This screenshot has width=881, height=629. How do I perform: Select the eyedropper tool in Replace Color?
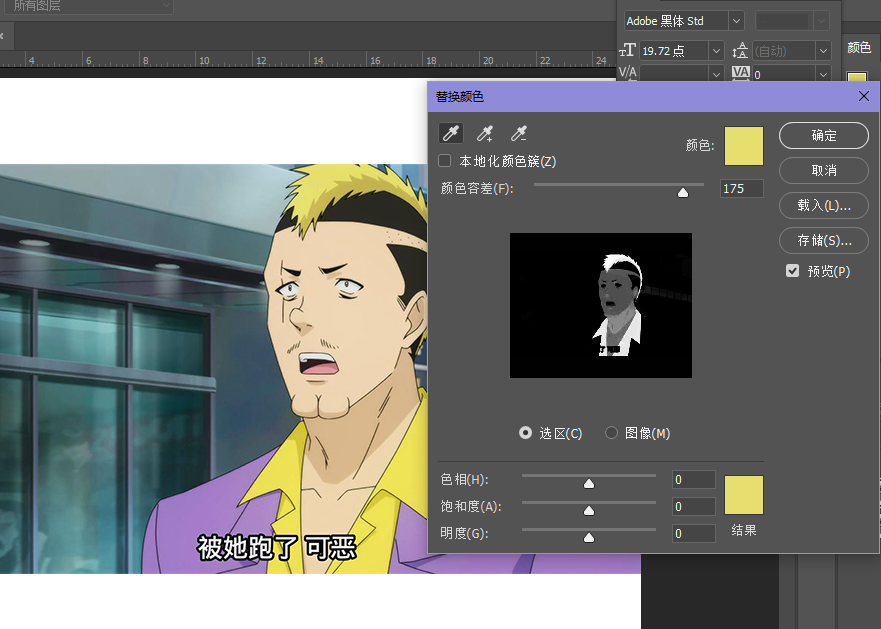click(x=451, y=133)
